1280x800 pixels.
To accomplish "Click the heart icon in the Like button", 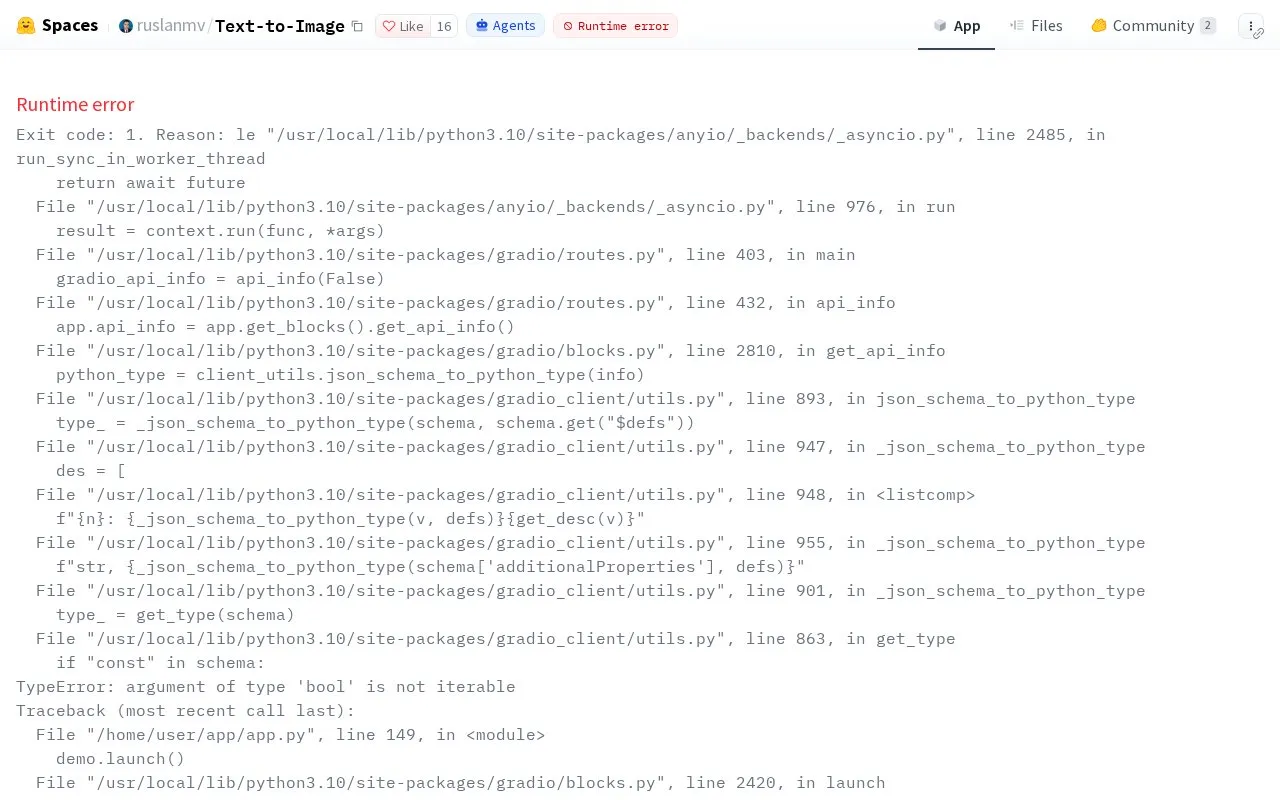I will click(389, 26).
